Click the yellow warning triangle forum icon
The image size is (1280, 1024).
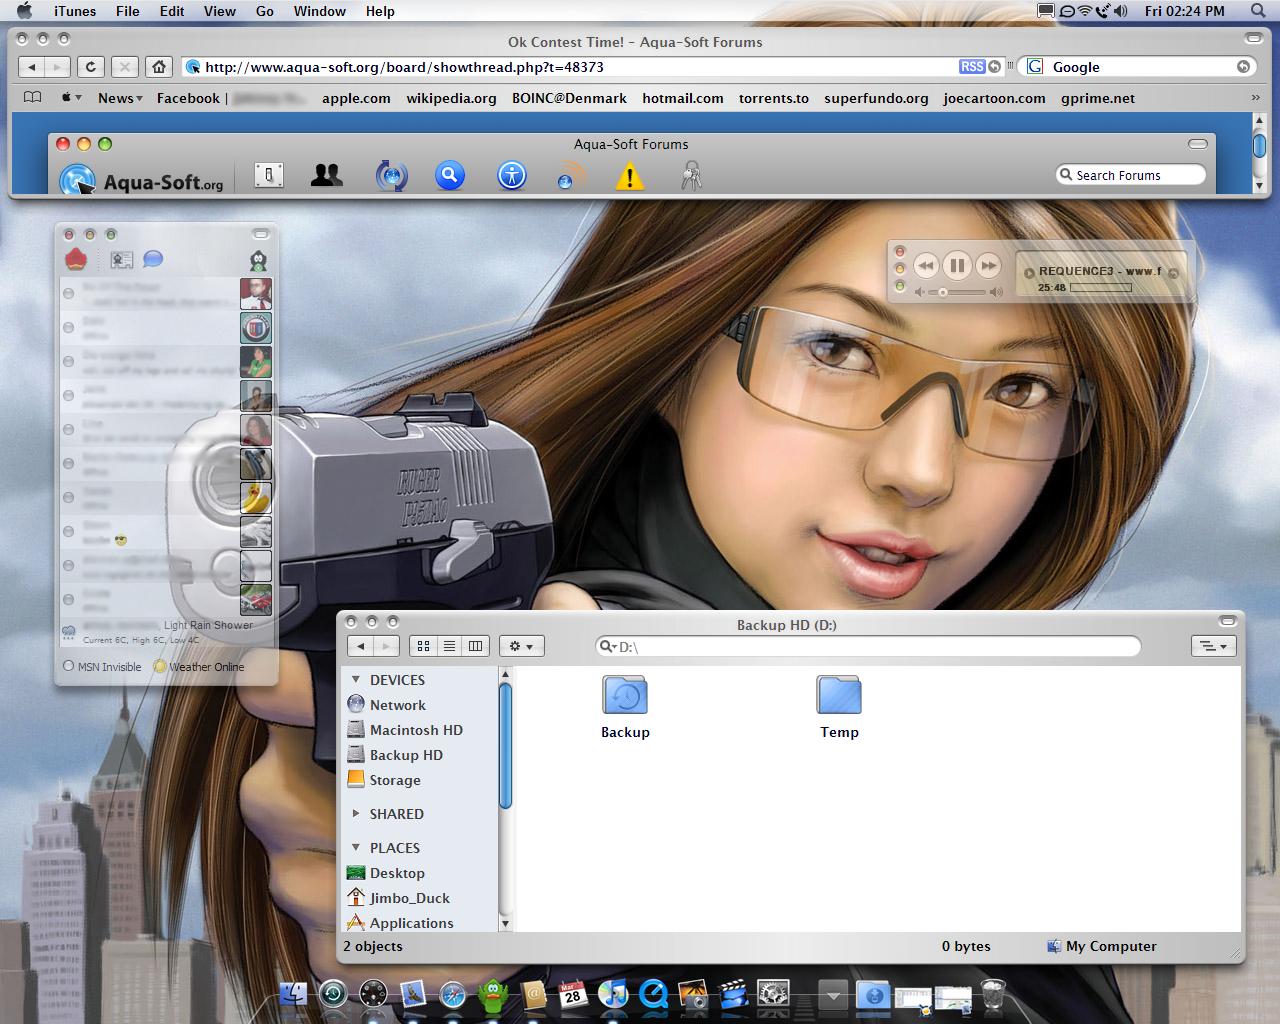630,177
